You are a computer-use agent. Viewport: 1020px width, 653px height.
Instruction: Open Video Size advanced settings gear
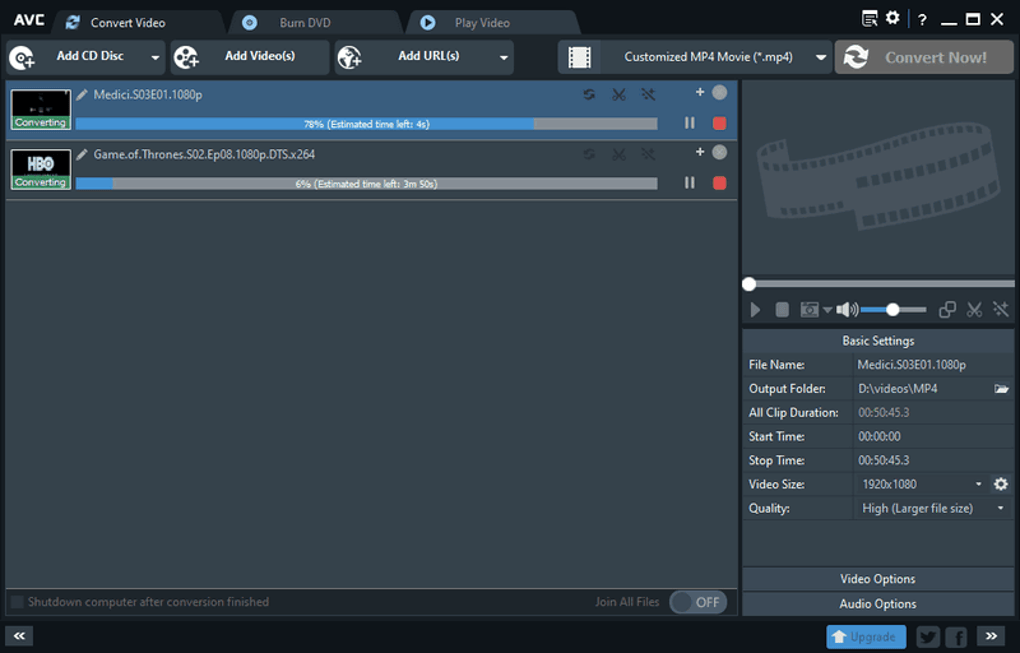coord(1000,484)
